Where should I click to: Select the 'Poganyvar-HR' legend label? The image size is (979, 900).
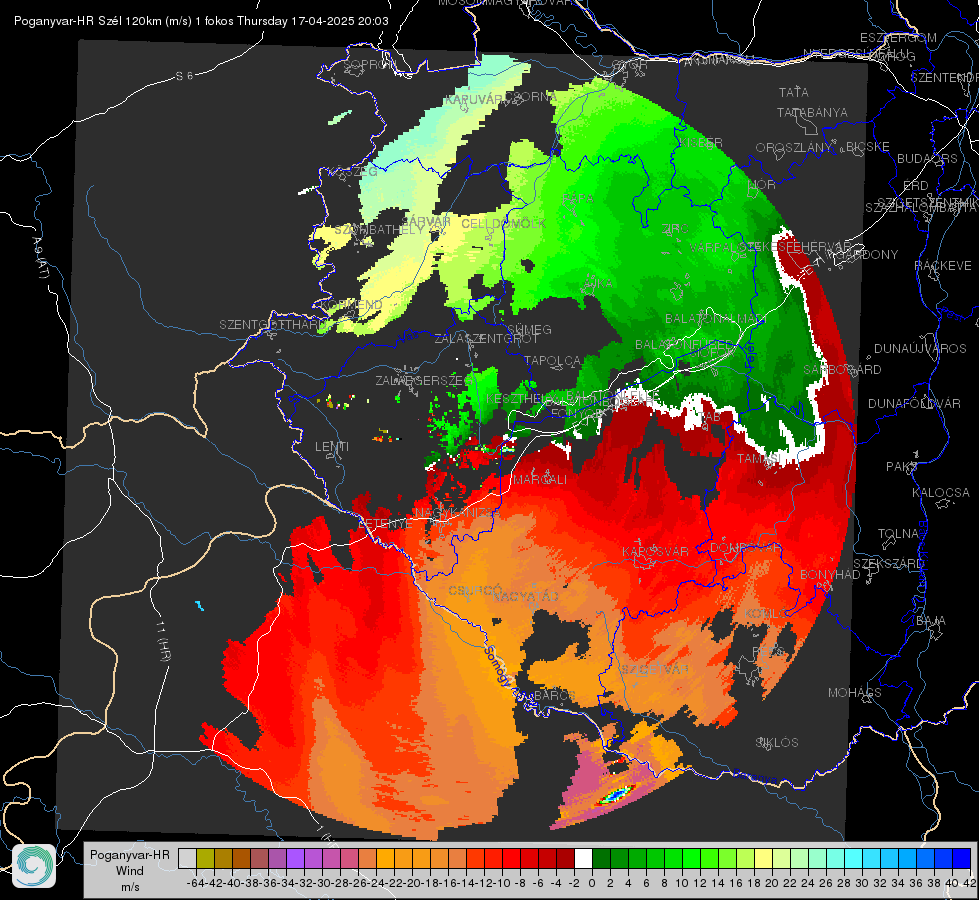[130, 855]
